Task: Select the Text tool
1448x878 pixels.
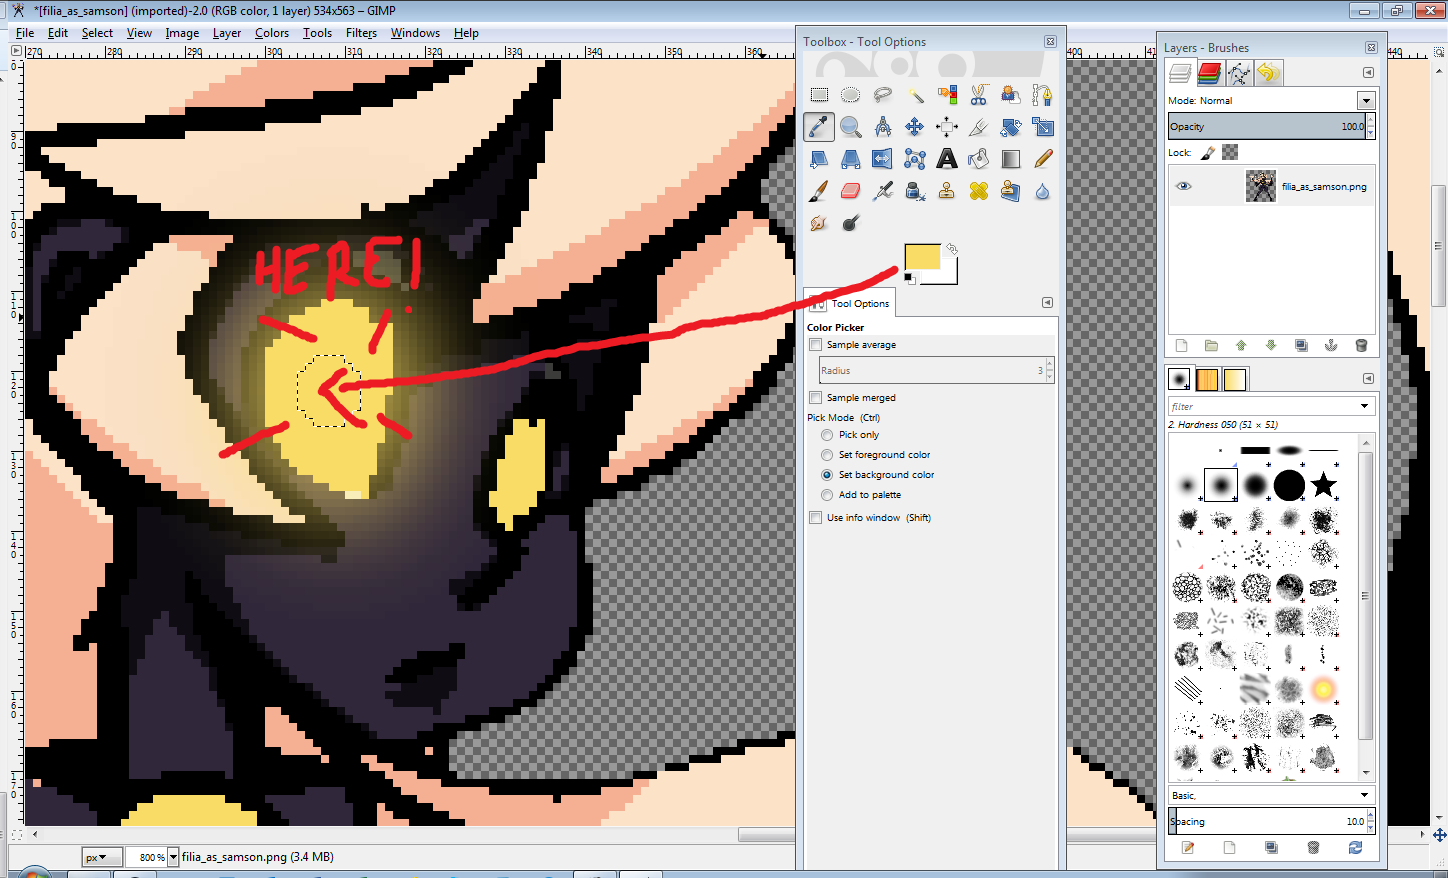Action: click(x=947, y=159)
